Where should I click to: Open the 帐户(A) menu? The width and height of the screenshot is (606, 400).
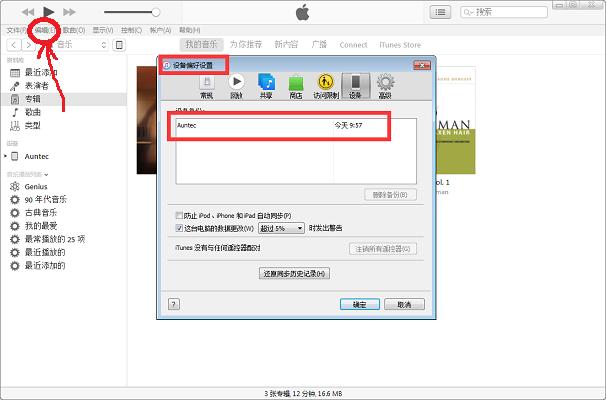(x=160, y=30)
